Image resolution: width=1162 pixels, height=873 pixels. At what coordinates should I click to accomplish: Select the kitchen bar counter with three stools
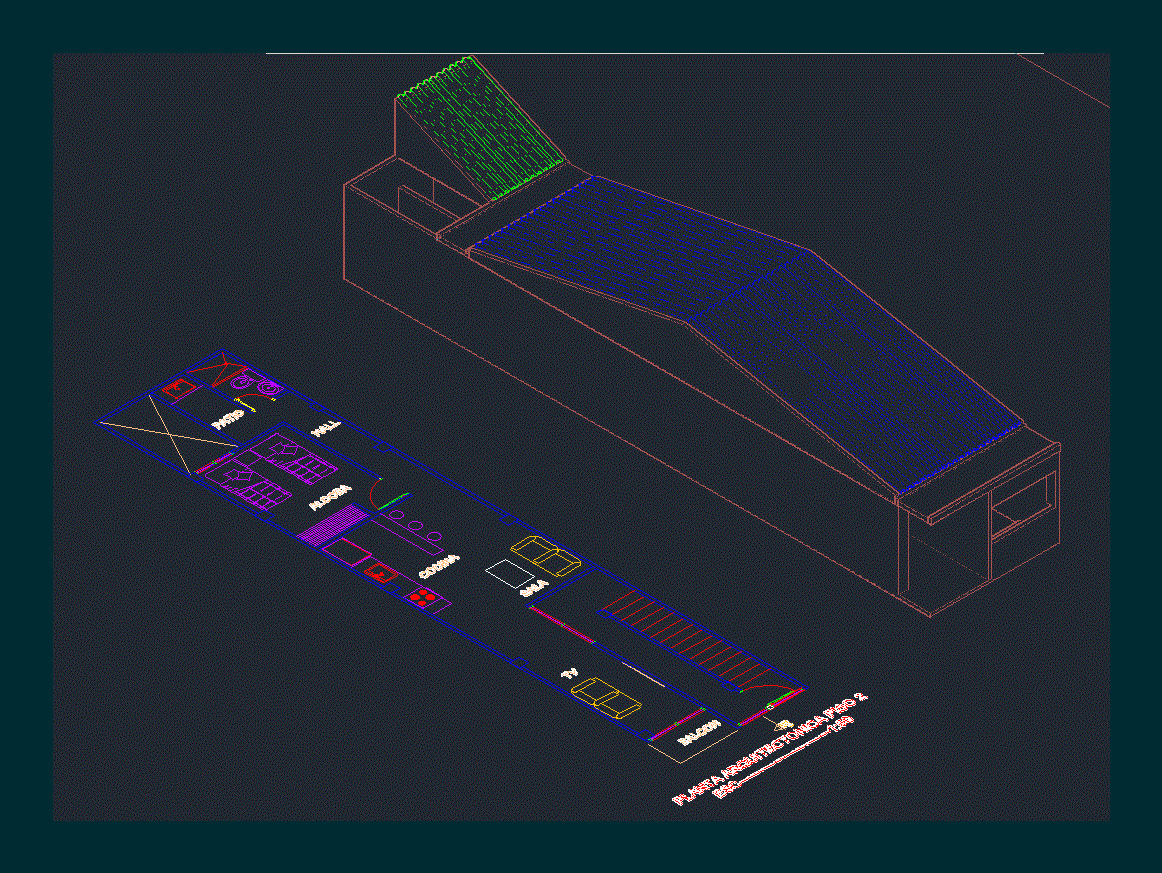pyautogui.click(x=409, y=531)
